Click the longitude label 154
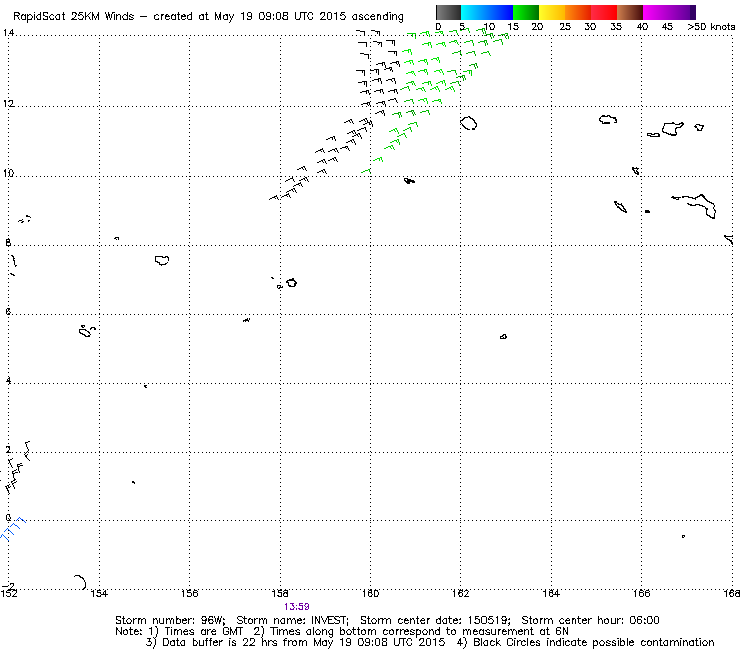Image resolution: width=740 pixels, height=650 pixels. tap(99, 593)
